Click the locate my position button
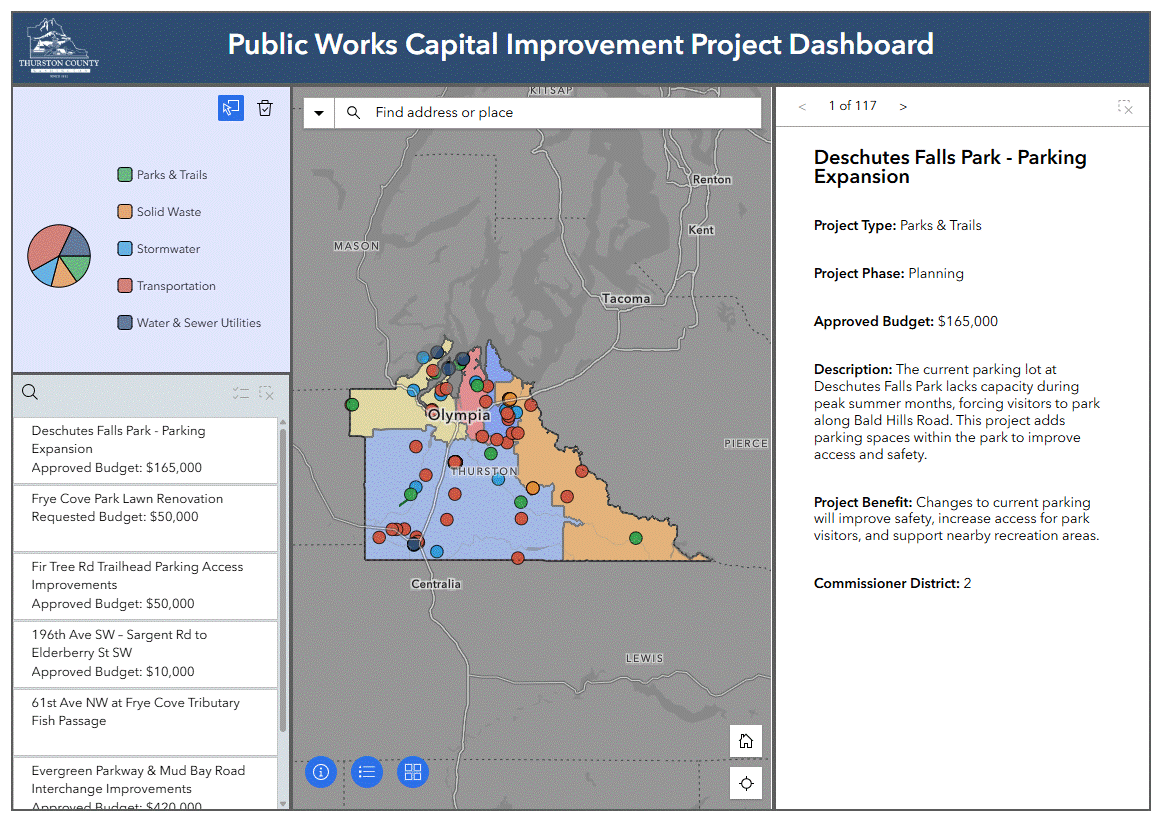 745,783
